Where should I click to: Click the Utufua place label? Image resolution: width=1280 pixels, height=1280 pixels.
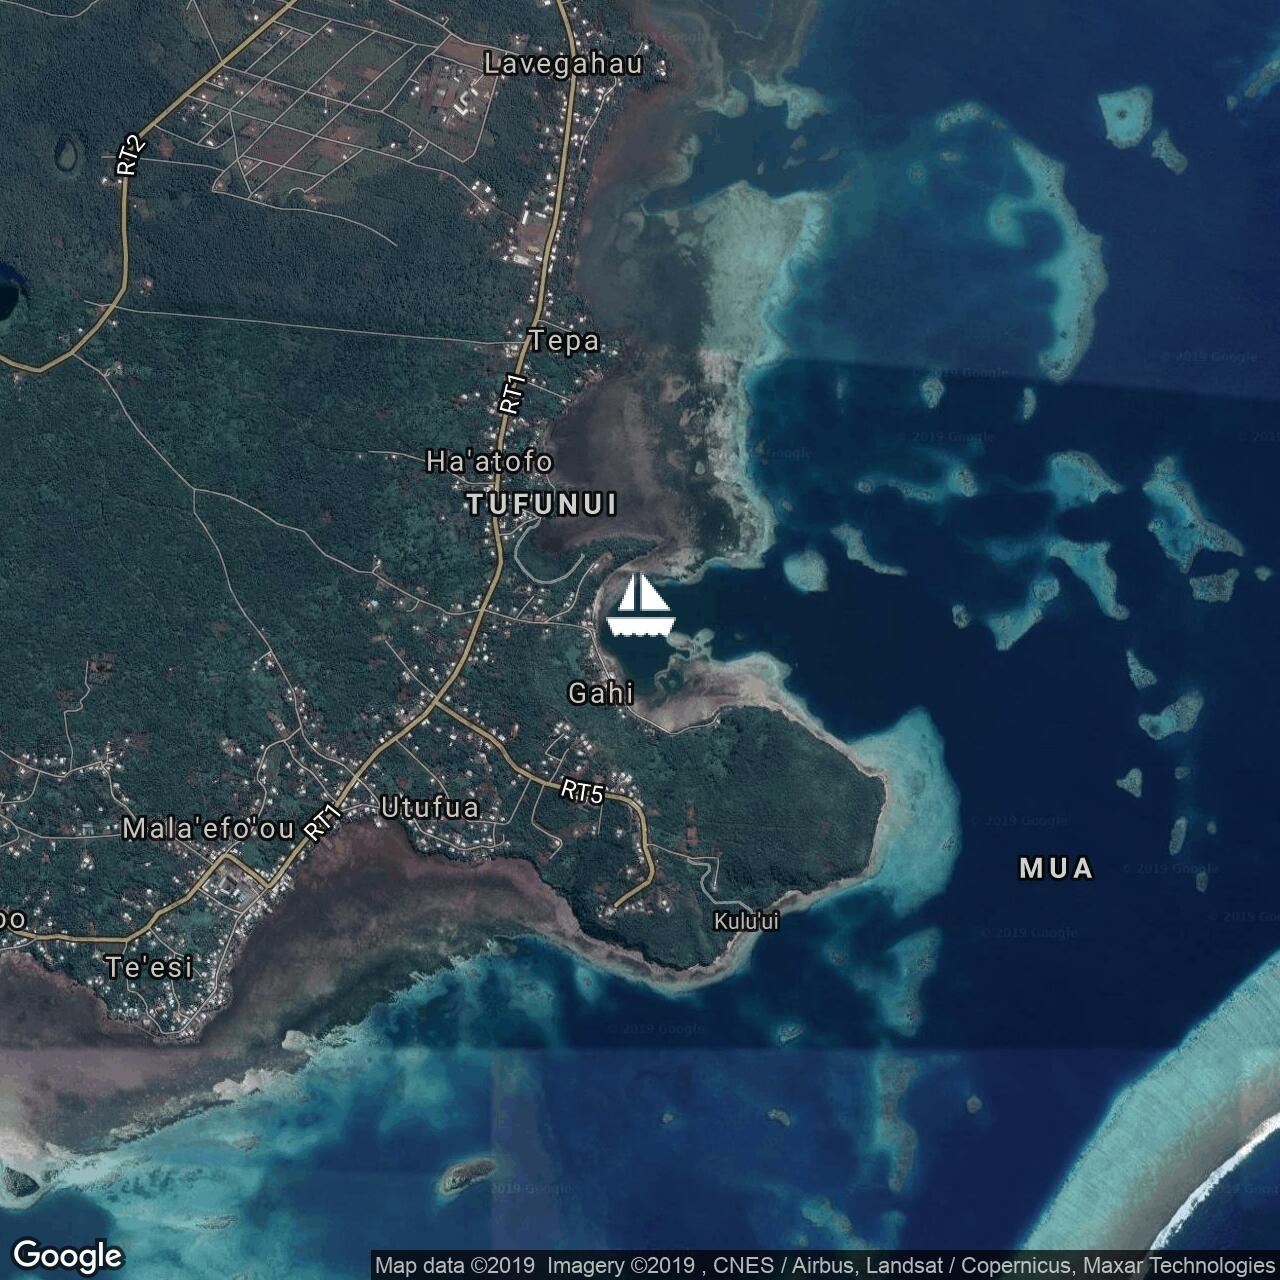tap(430, 808)
